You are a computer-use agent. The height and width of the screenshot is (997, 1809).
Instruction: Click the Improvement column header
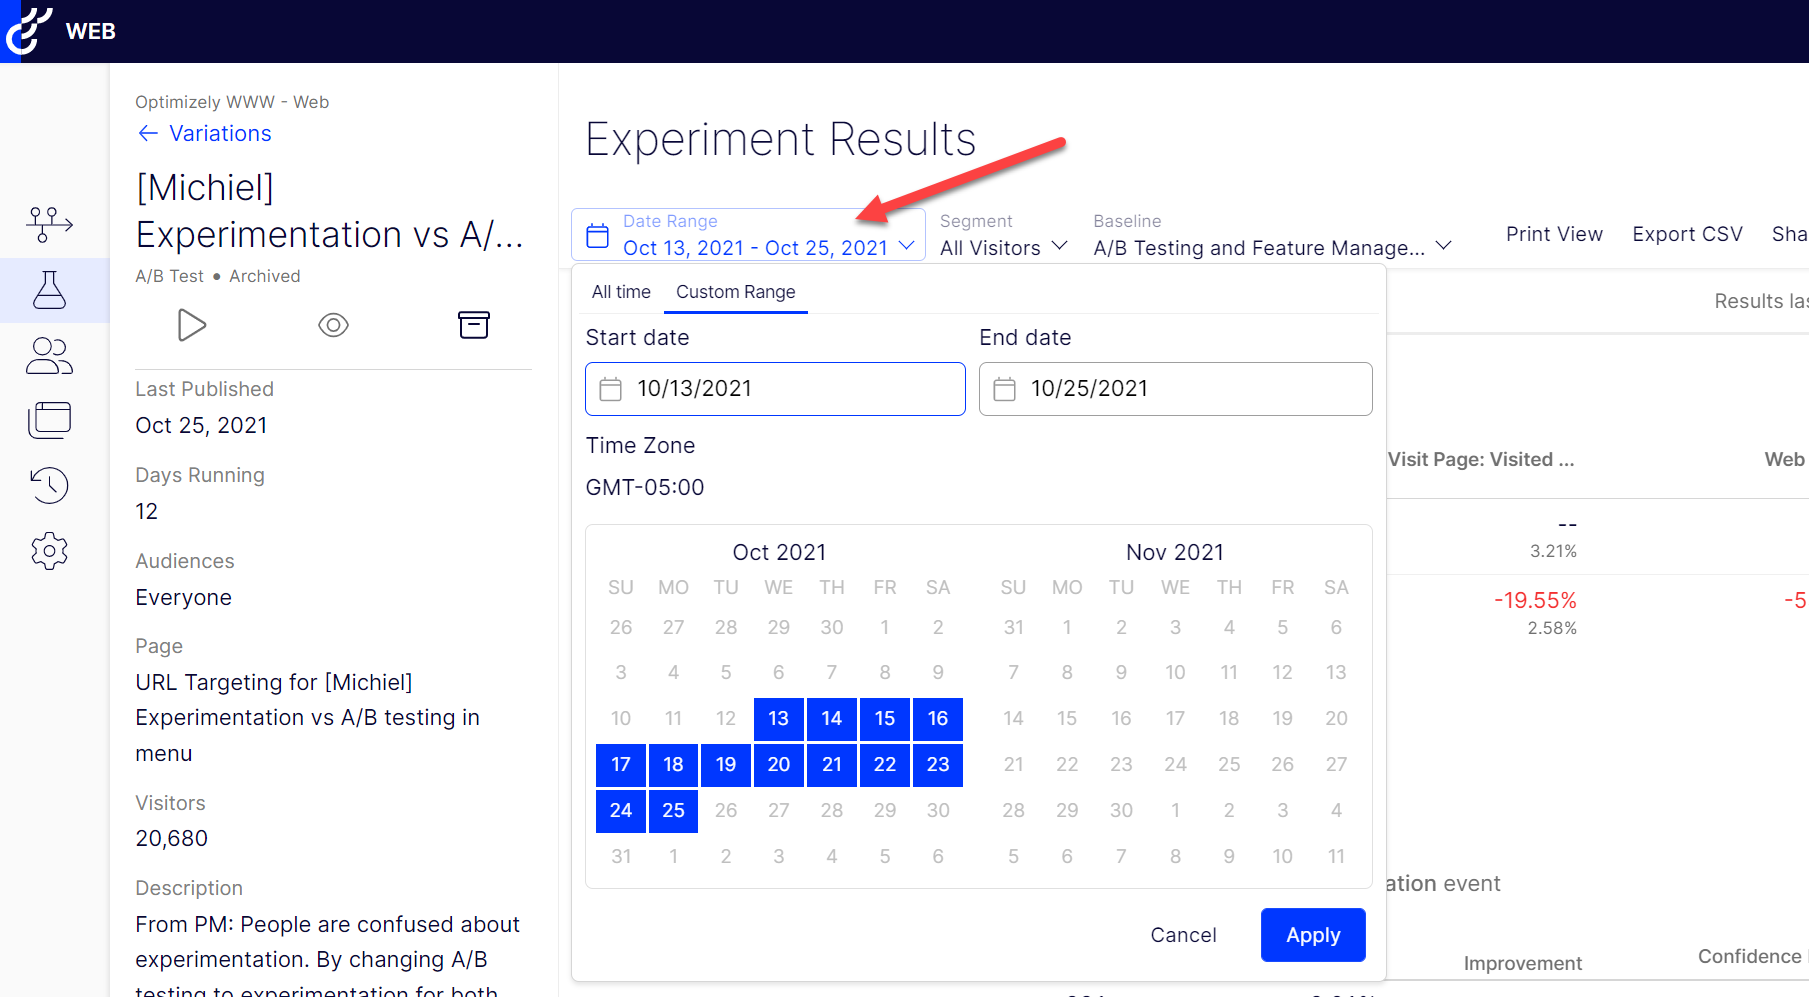1523,963
